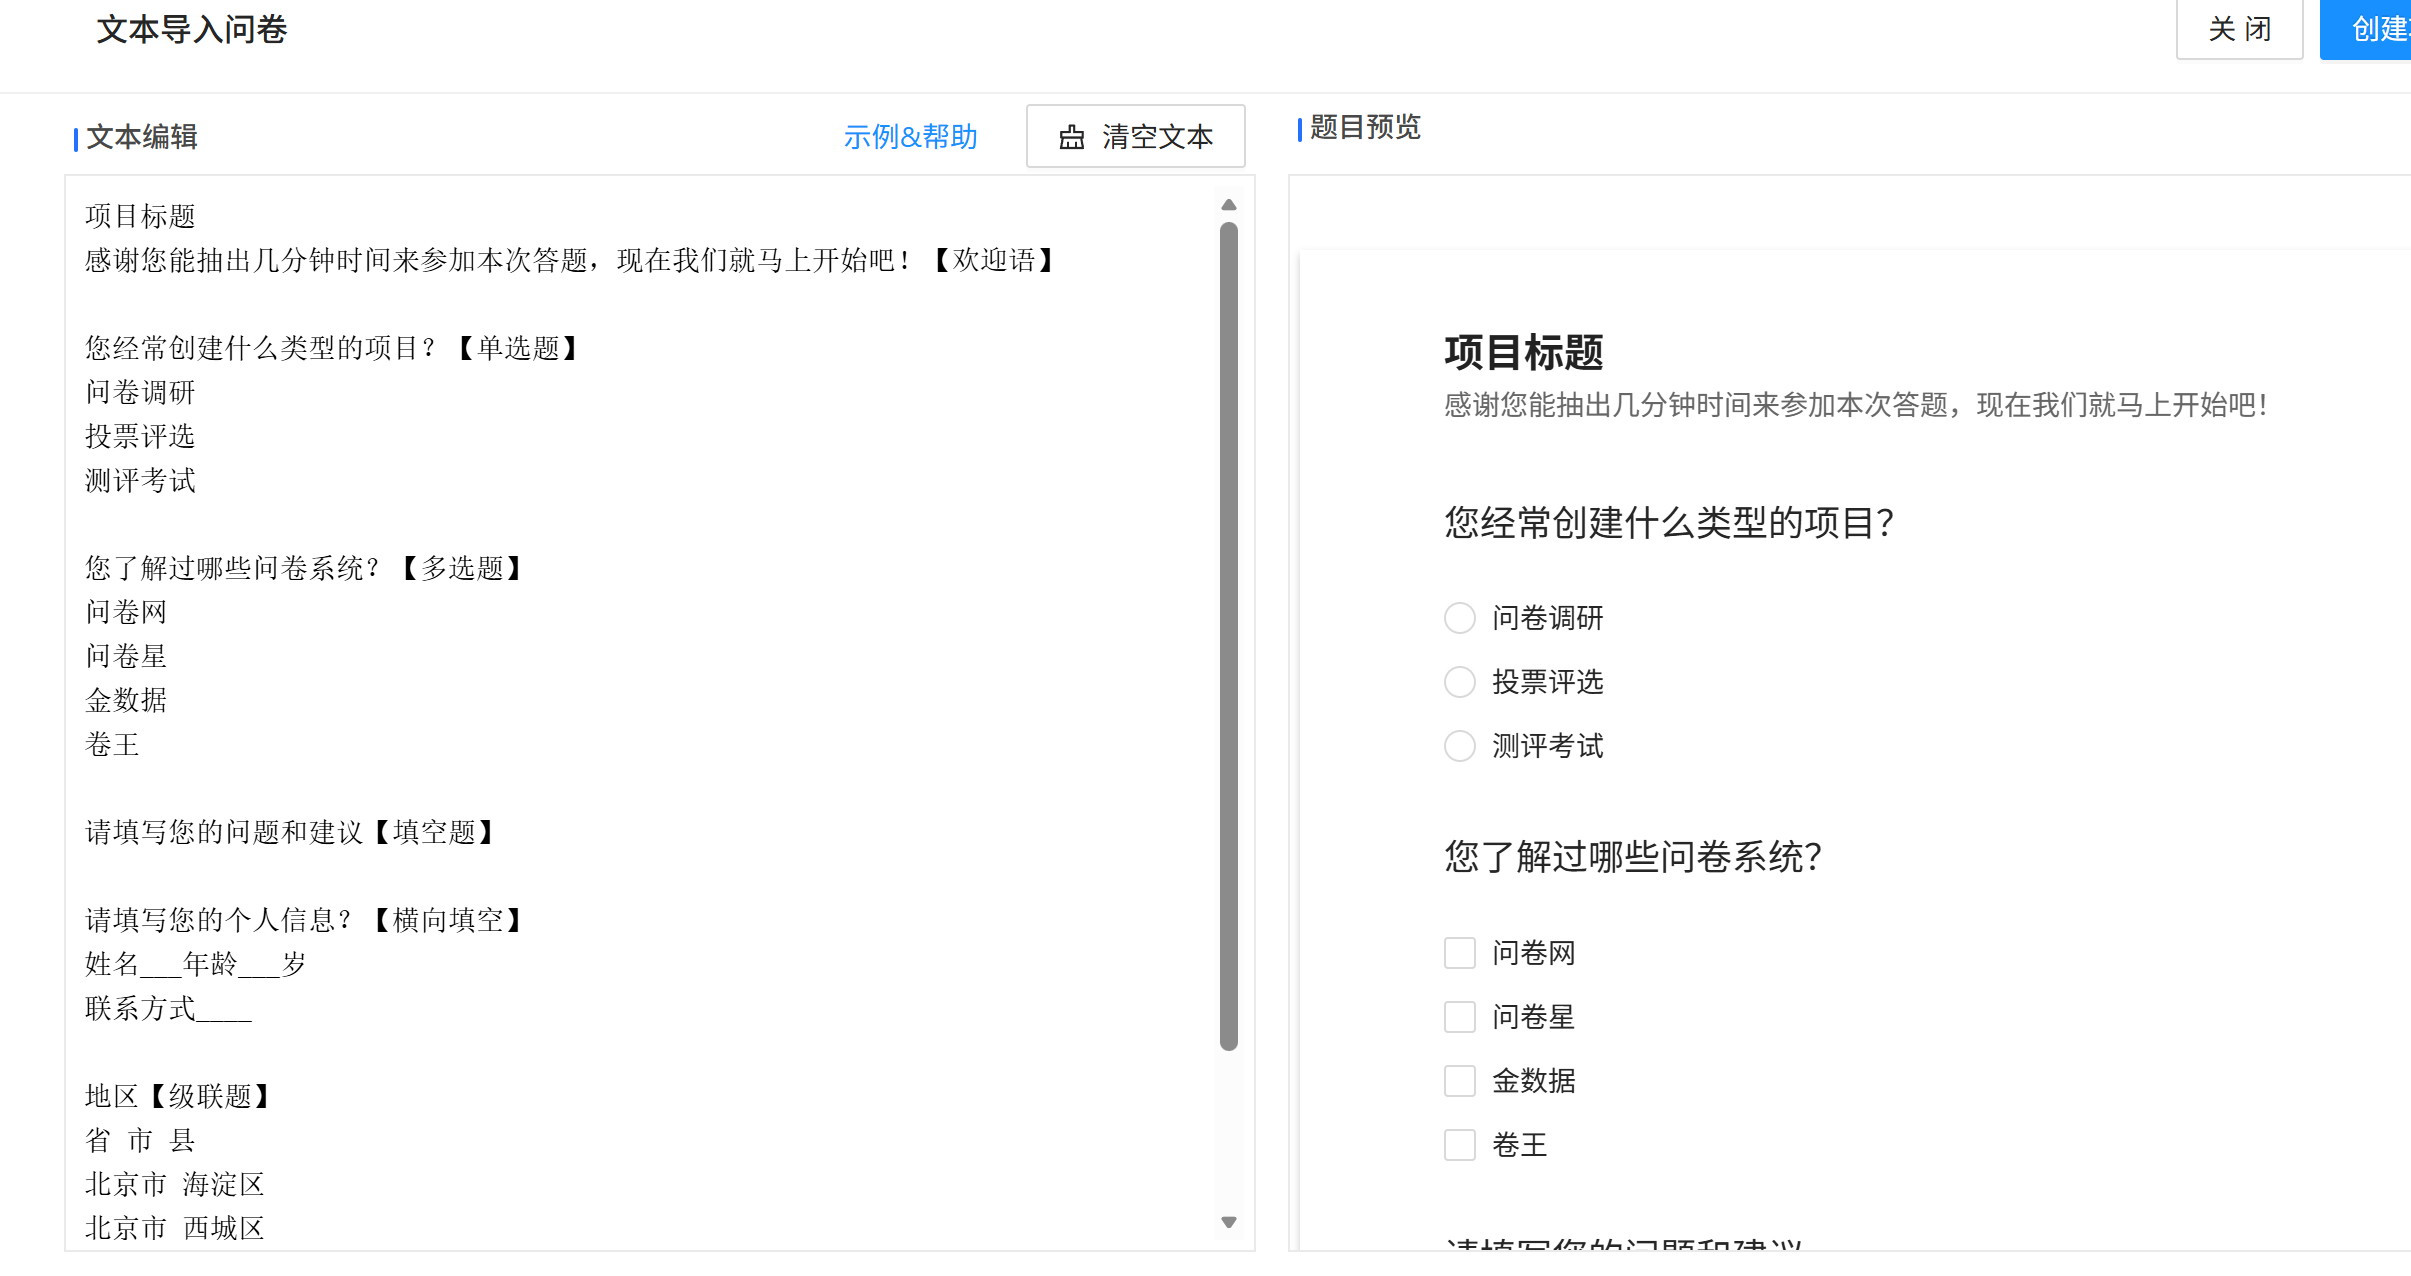Click the 联系方式 line in editor
The height and width of the screenshot is (1276, 2411).
click(x=168, y=1008)
